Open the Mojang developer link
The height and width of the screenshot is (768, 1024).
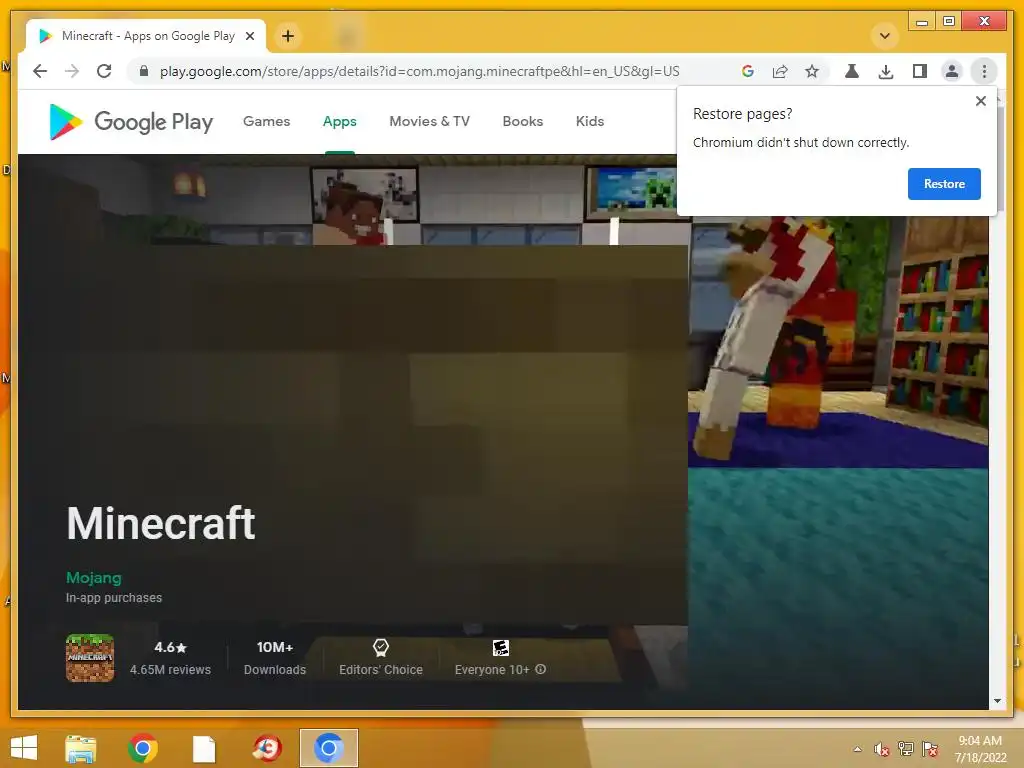point(93,577)
